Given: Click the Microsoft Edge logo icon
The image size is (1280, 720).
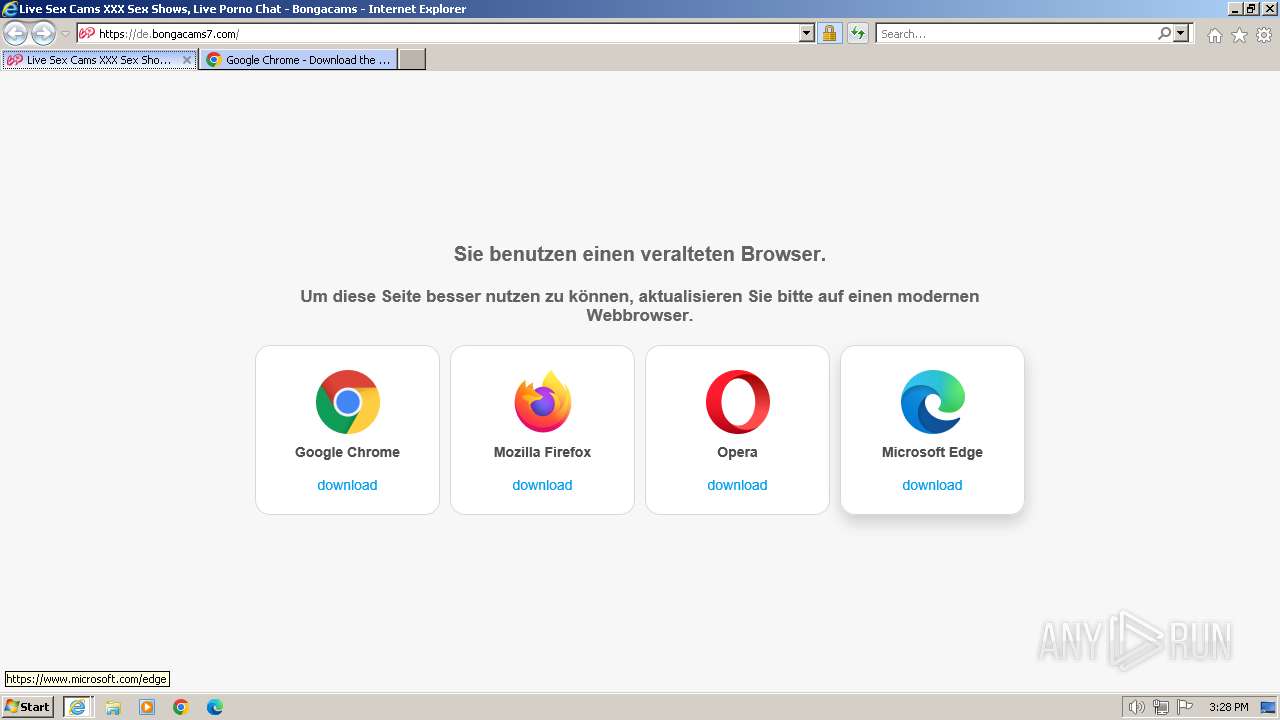Looking at the screenshot, I should pos(932,402).
